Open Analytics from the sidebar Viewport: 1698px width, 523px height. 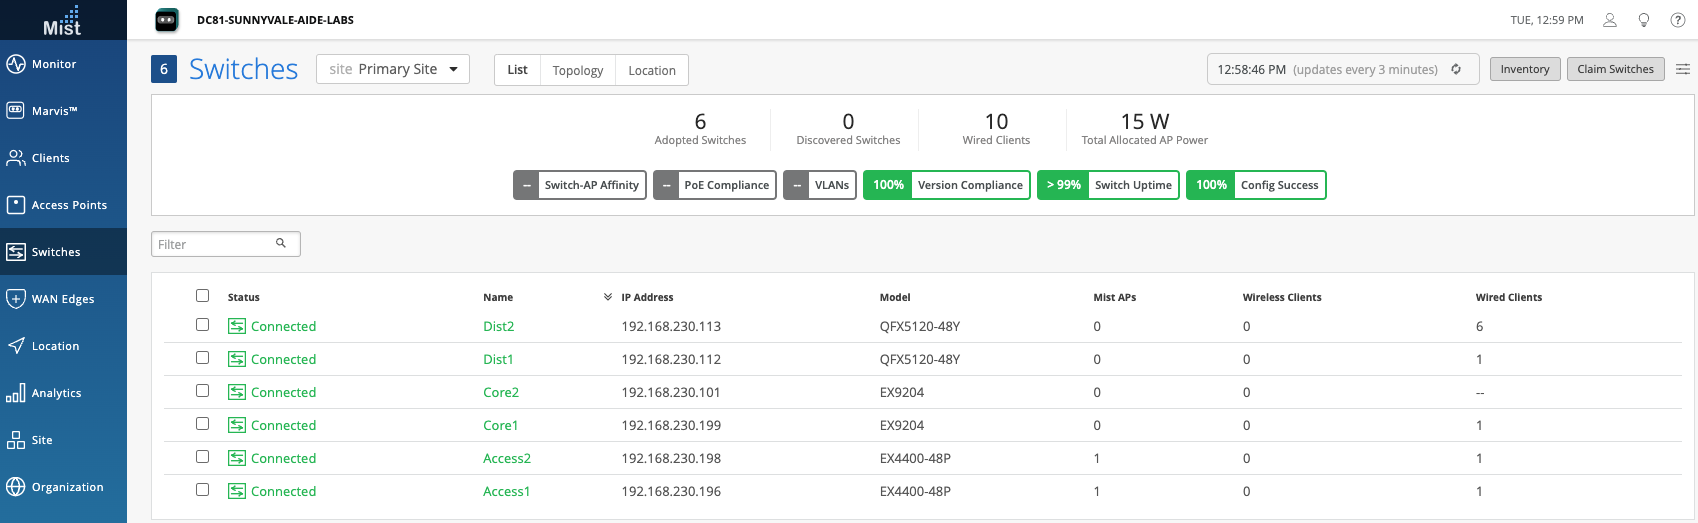tap(56, 393)
